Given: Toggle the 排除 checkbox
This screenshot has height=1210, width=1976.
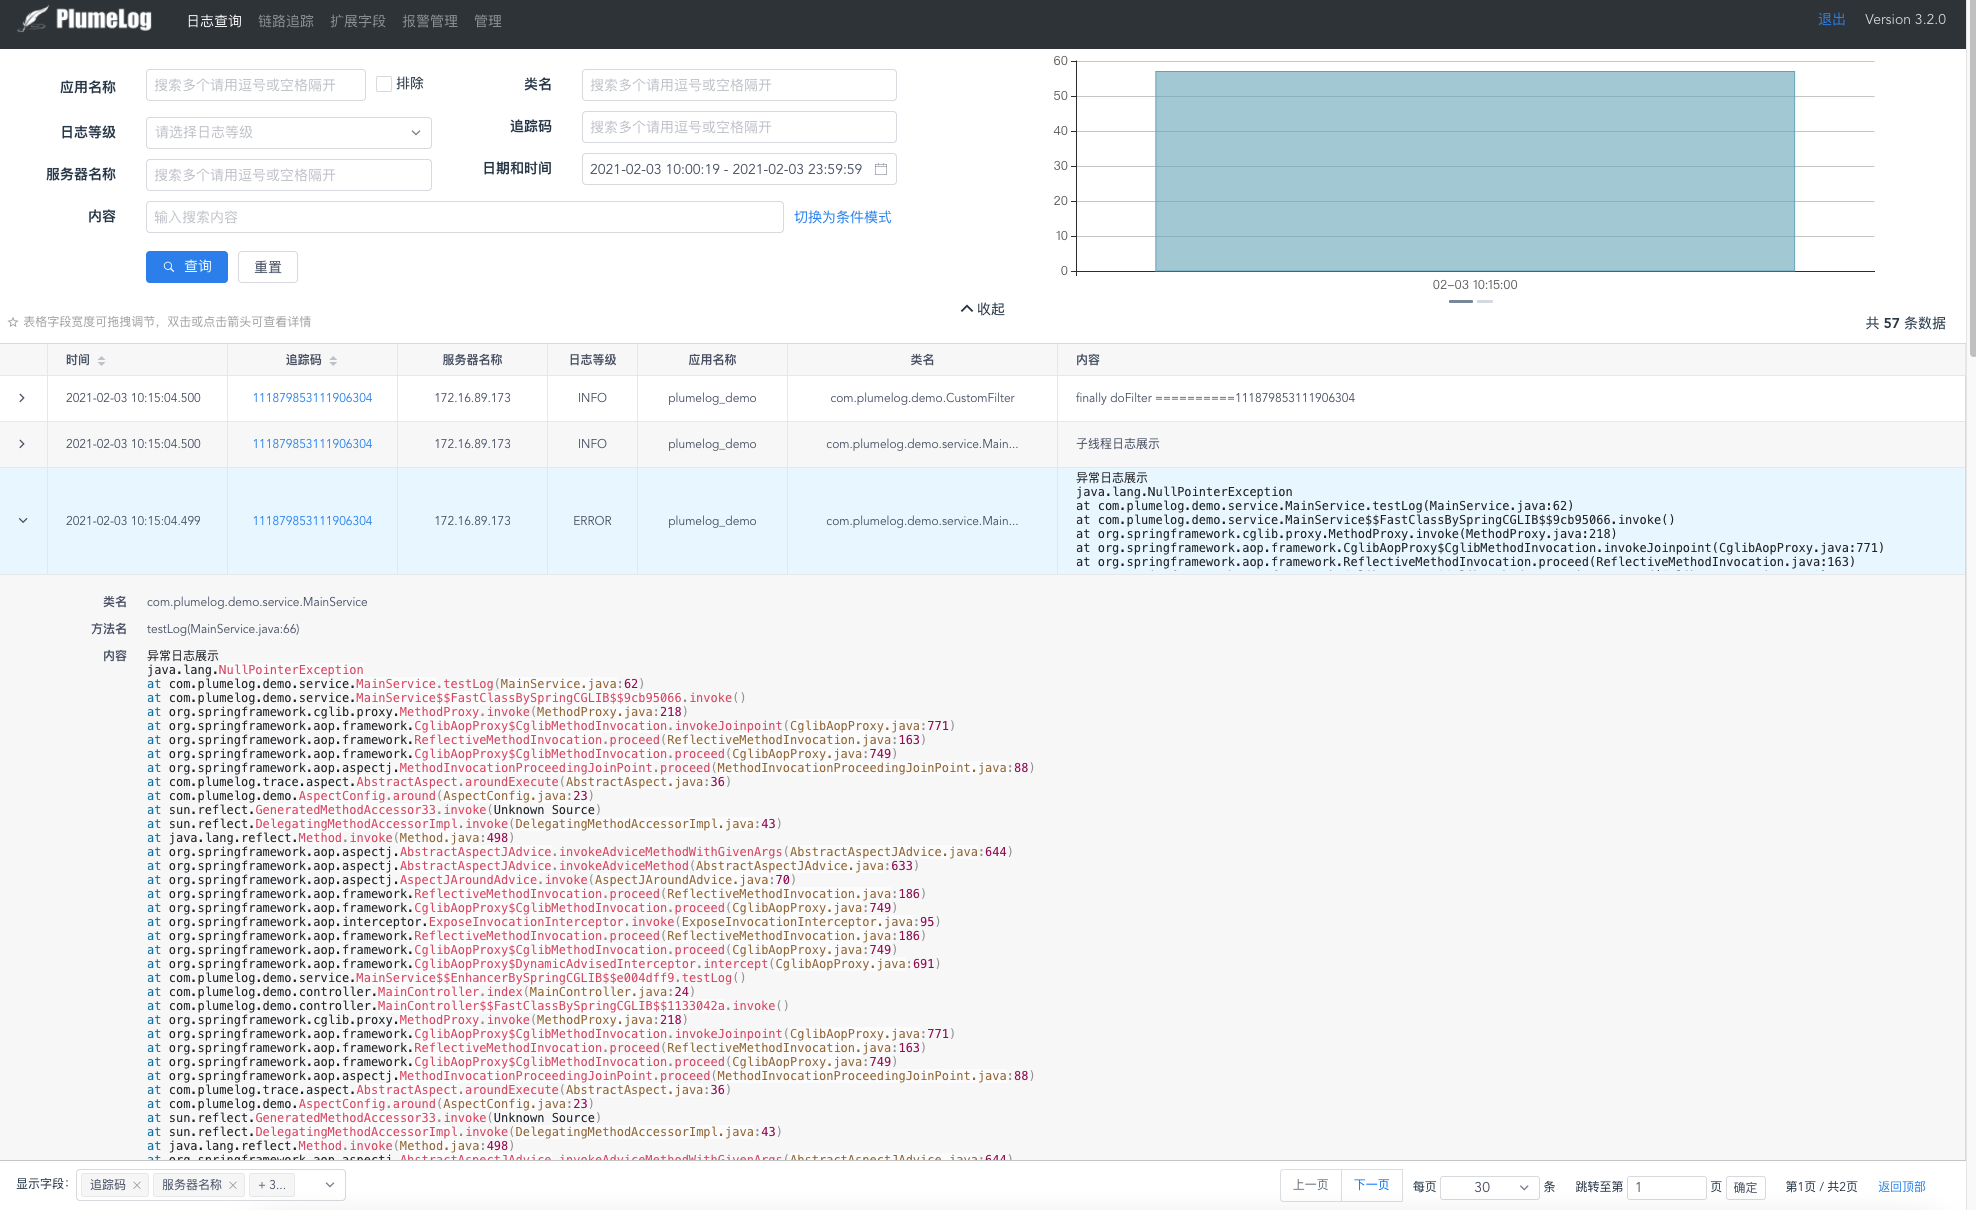Looking at the screenshot, I should point(384,84).
